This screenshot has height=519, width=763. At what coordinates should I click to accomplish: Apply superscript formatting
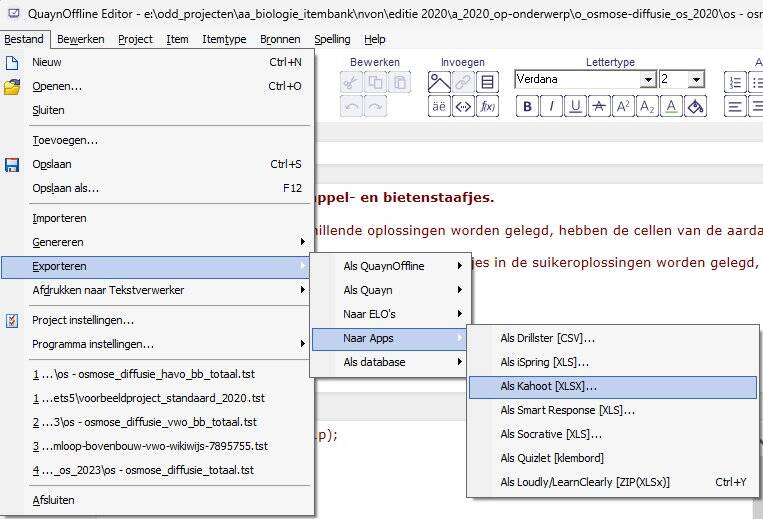[623, 107]
